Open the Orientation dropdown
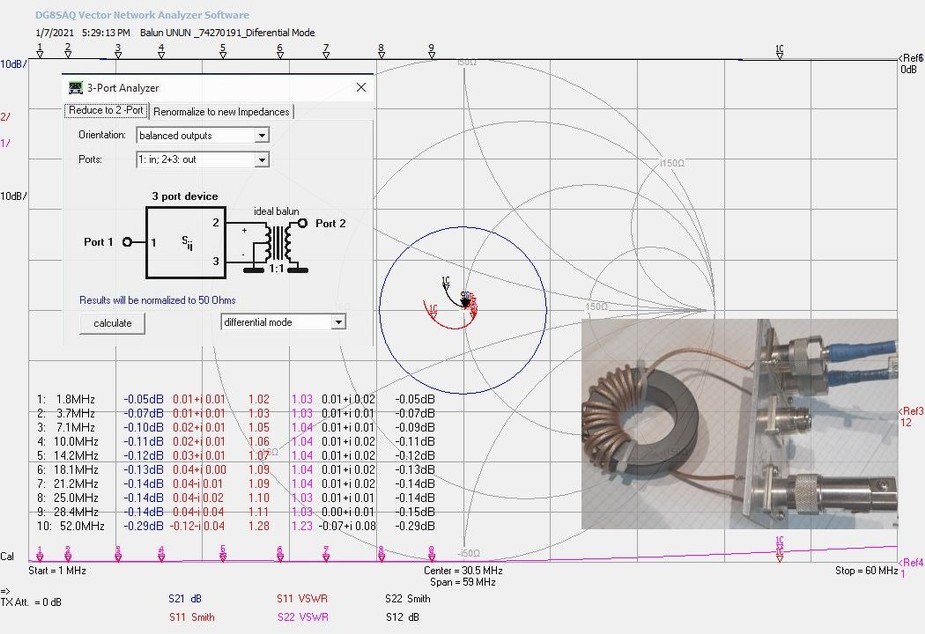The height and width of the screenshot is (634, 925). 262,135
